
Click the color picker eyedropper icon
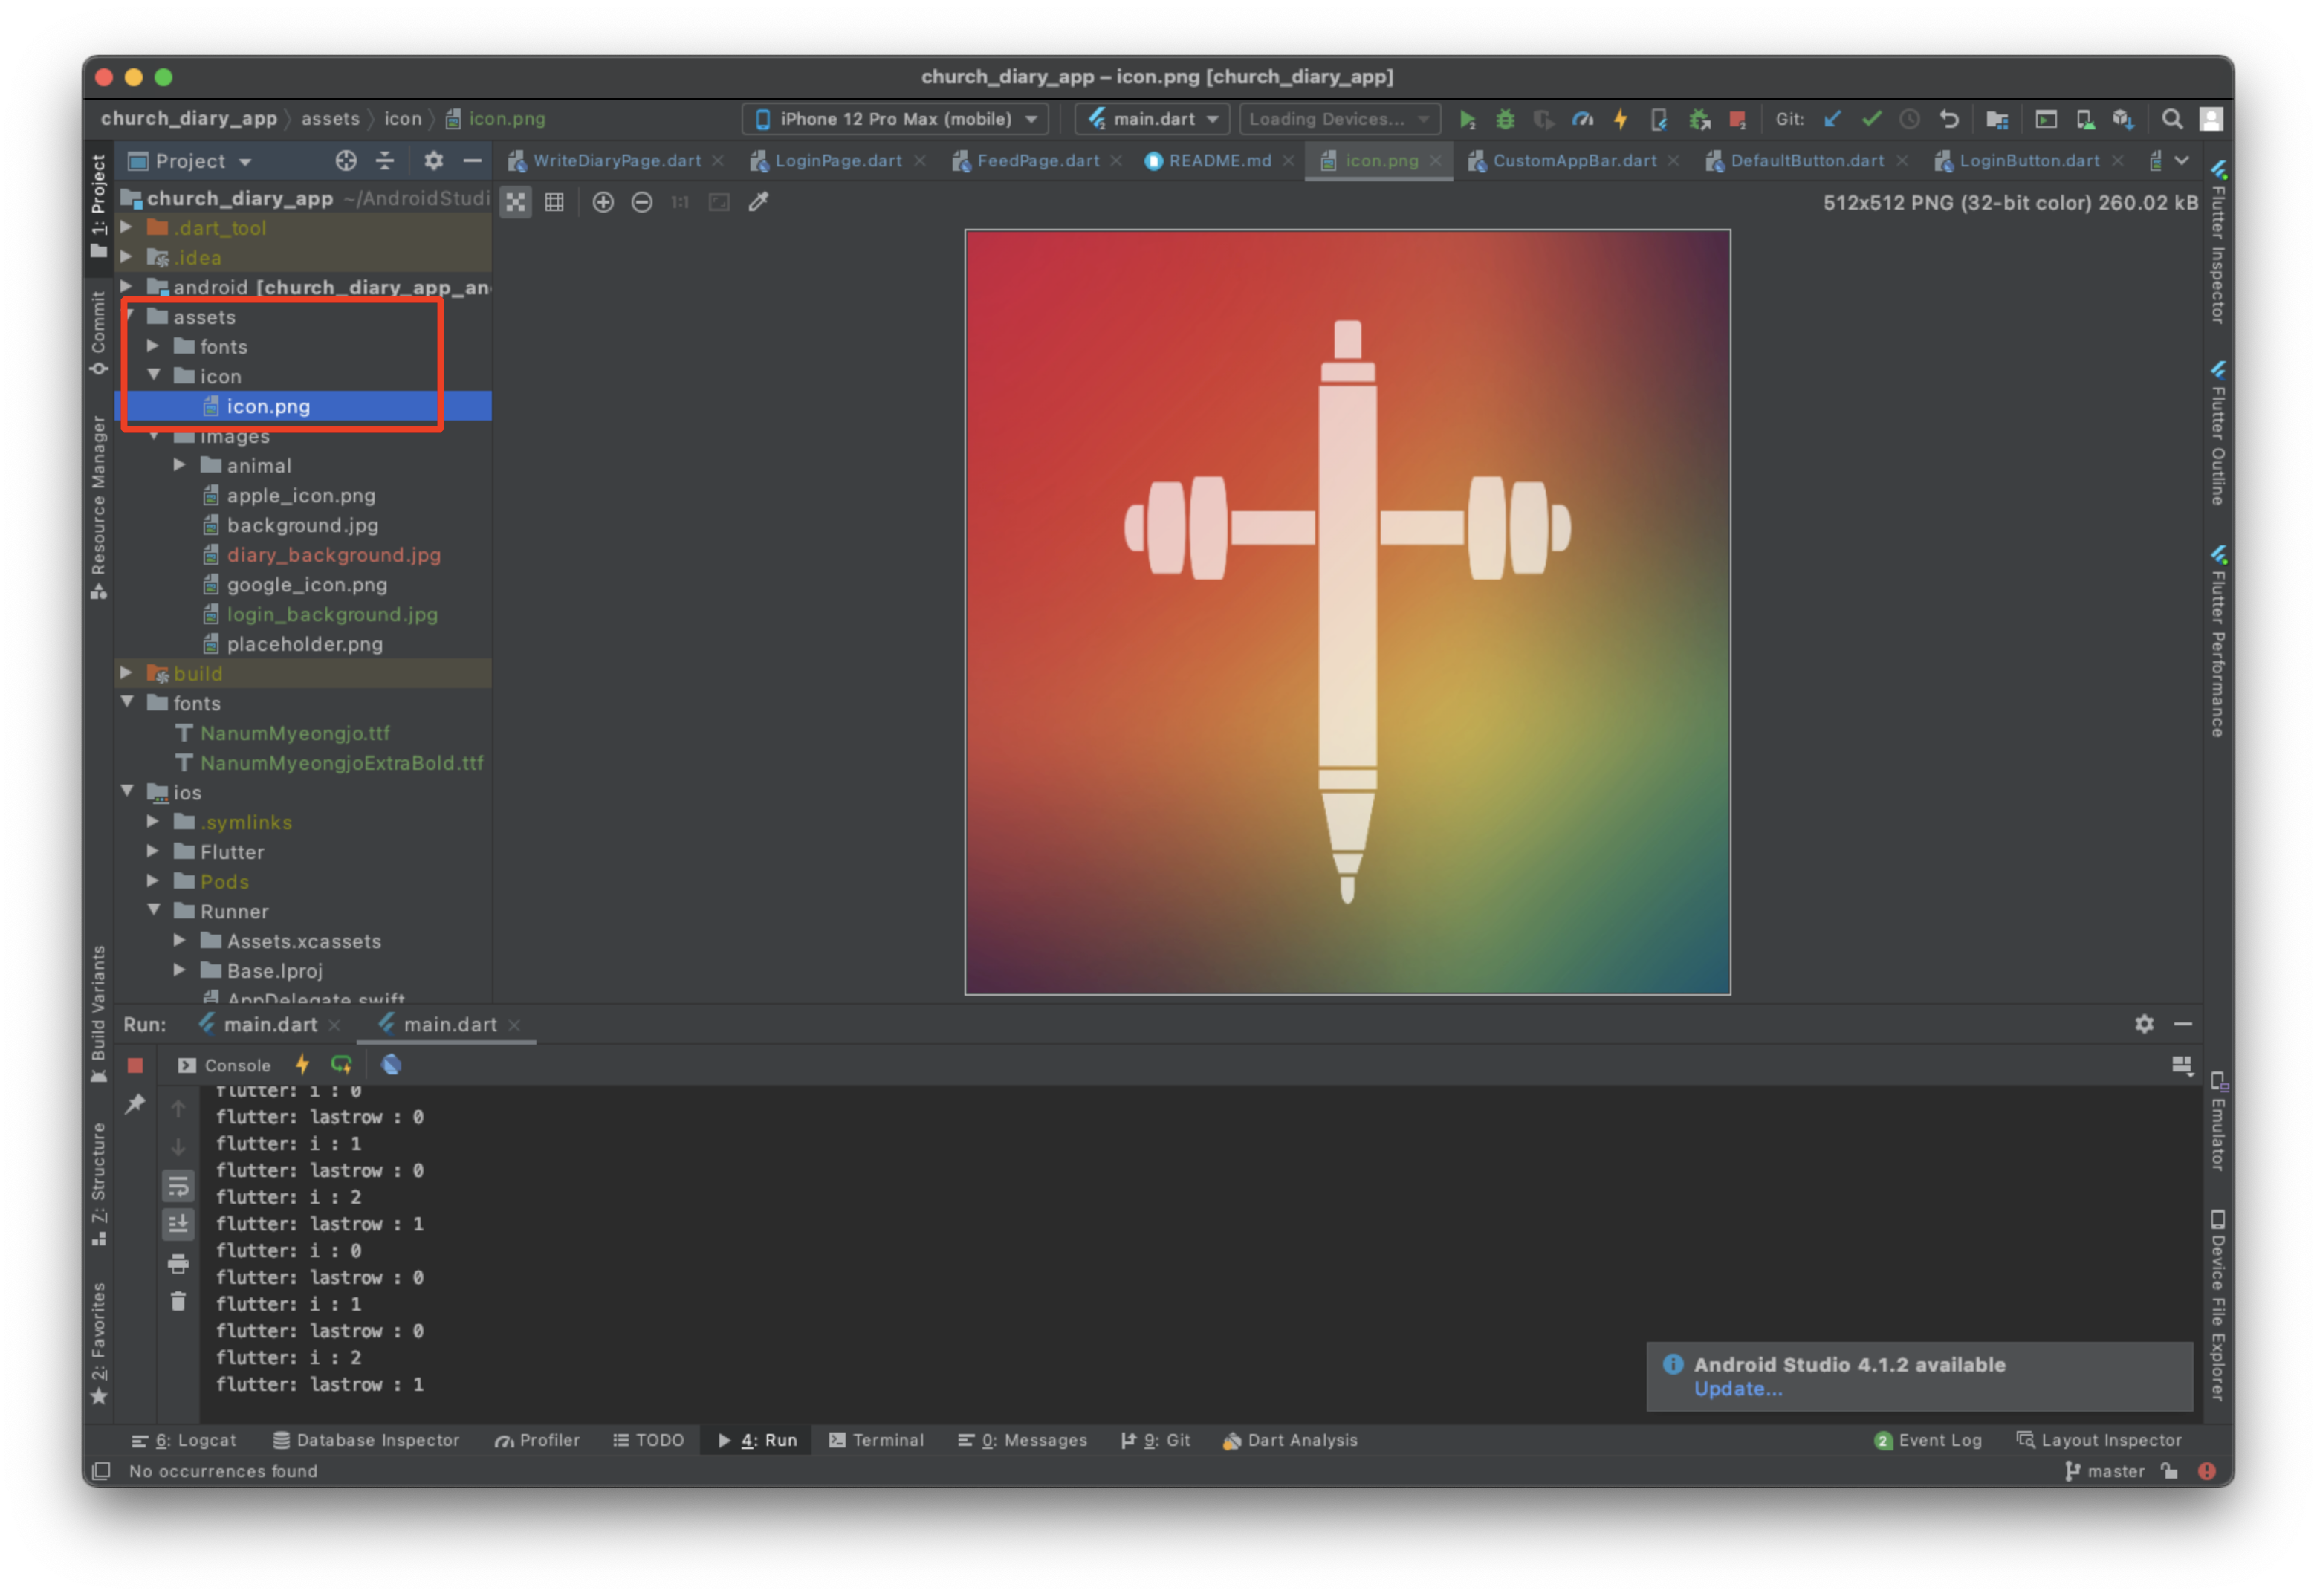click(759, 202)
